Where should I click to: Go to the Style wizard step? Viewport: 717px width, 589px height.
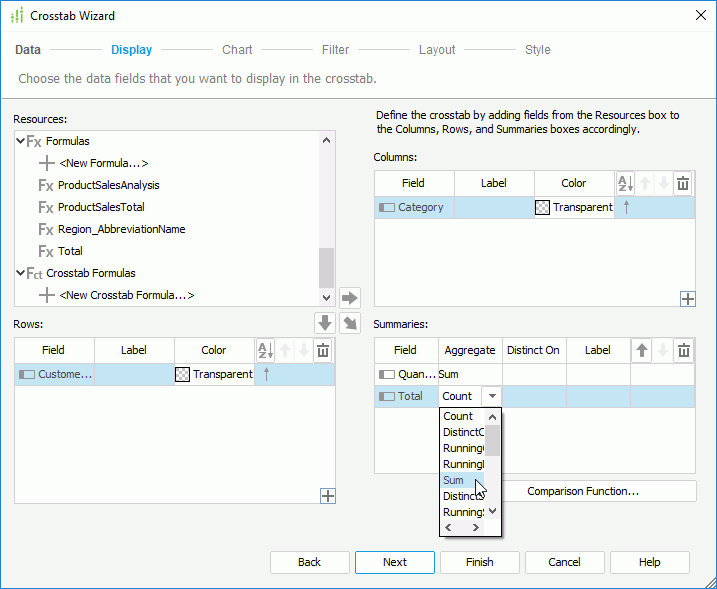(x=537, y=49)
